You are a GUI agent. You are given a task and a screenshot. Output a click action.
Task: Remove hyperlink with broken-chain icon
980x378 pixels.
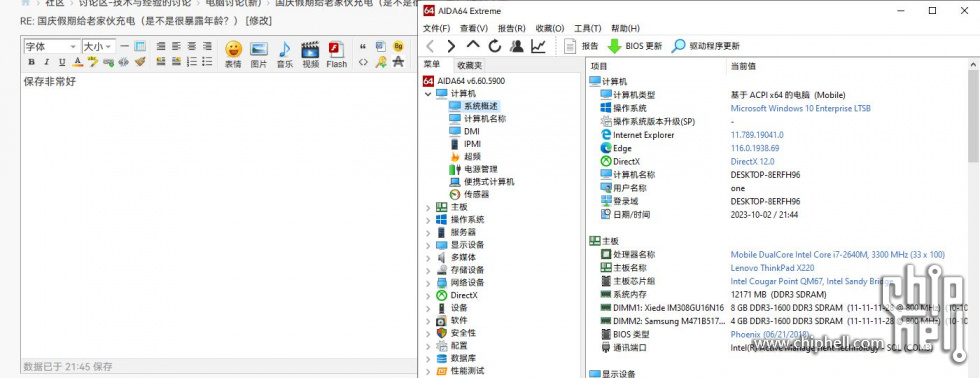click(123, 62)
